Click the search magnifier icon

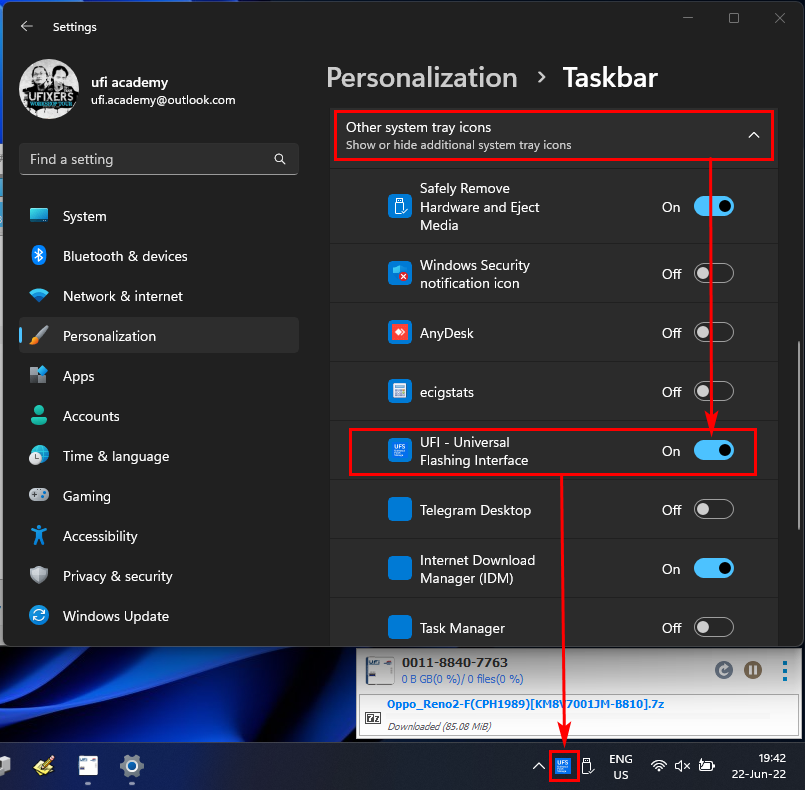[280, 159]
